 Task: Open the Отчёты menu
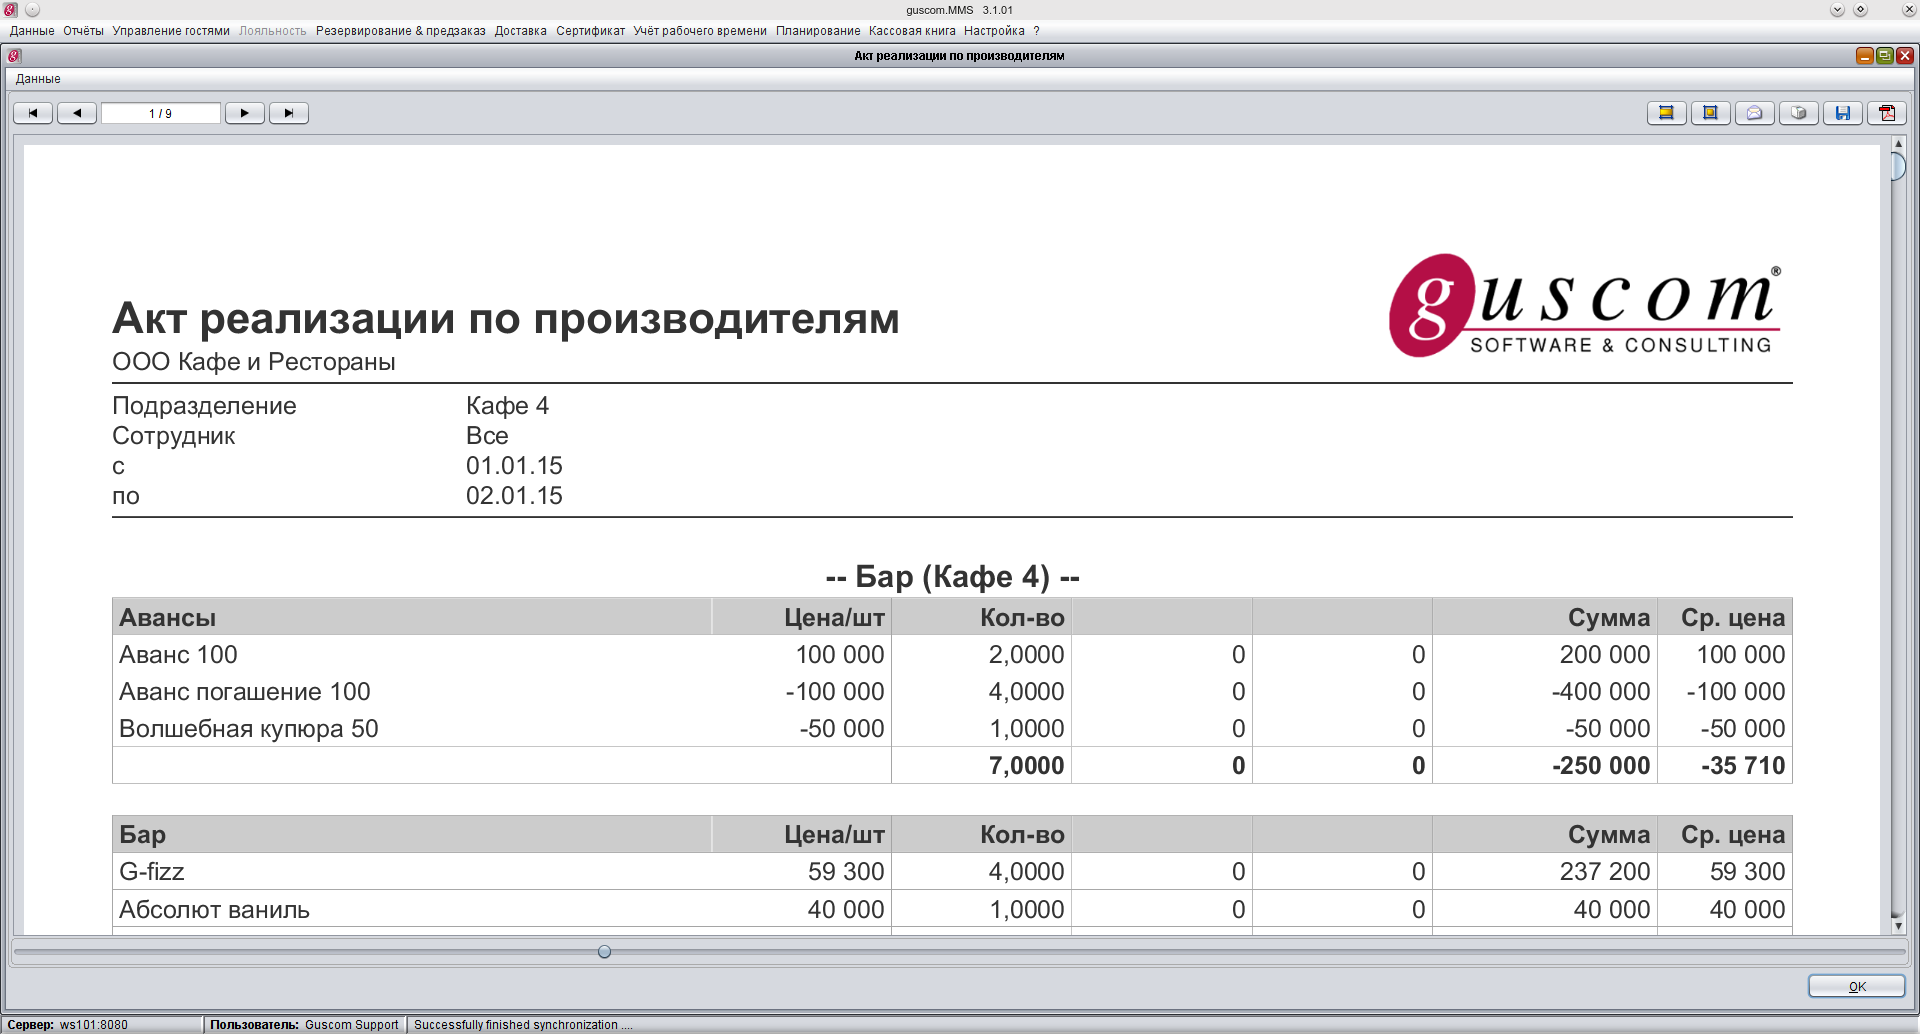[83, 31]
